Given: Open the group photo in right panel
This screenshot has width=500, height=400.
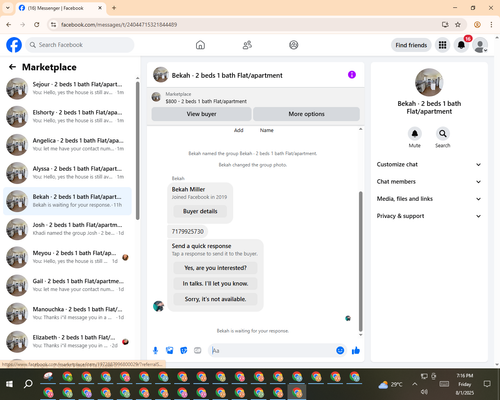Looking at the screenshot, I should click(429, 82).
